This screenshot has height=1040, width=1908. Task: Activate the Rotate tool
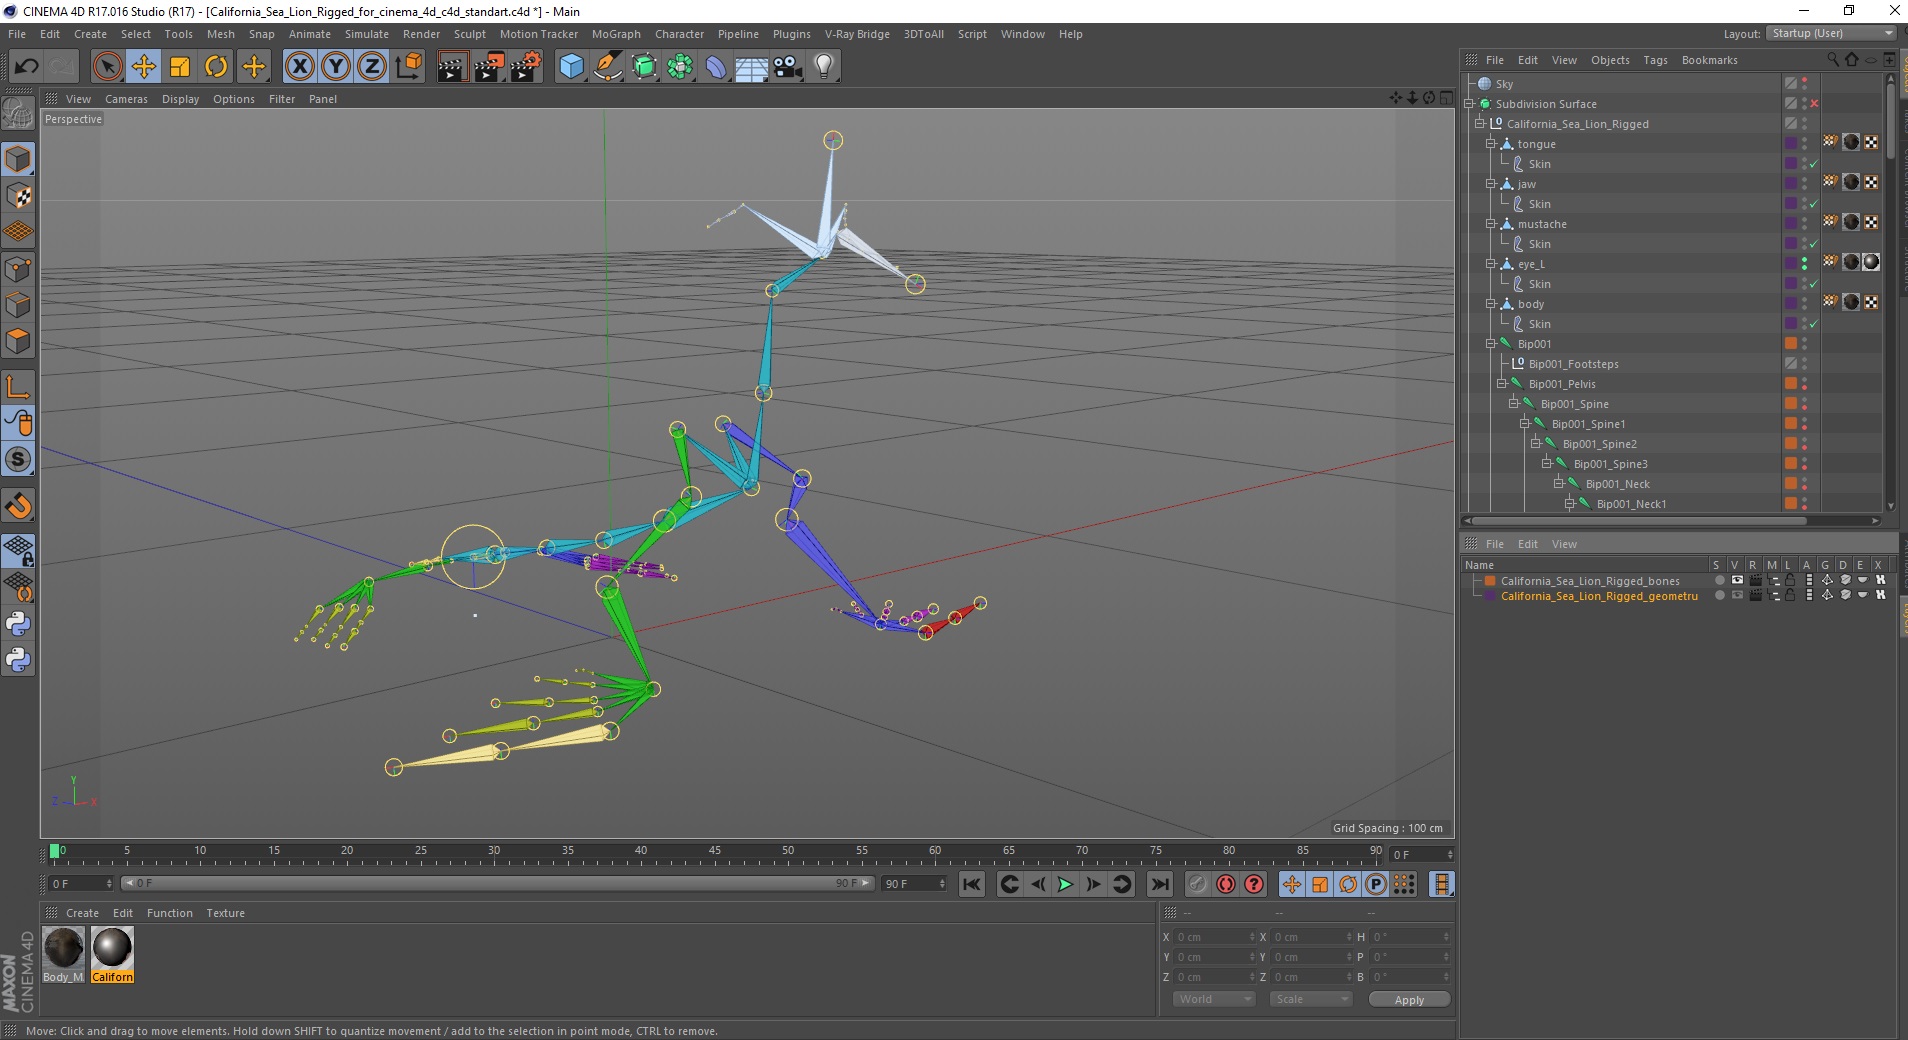pos(216,67)
